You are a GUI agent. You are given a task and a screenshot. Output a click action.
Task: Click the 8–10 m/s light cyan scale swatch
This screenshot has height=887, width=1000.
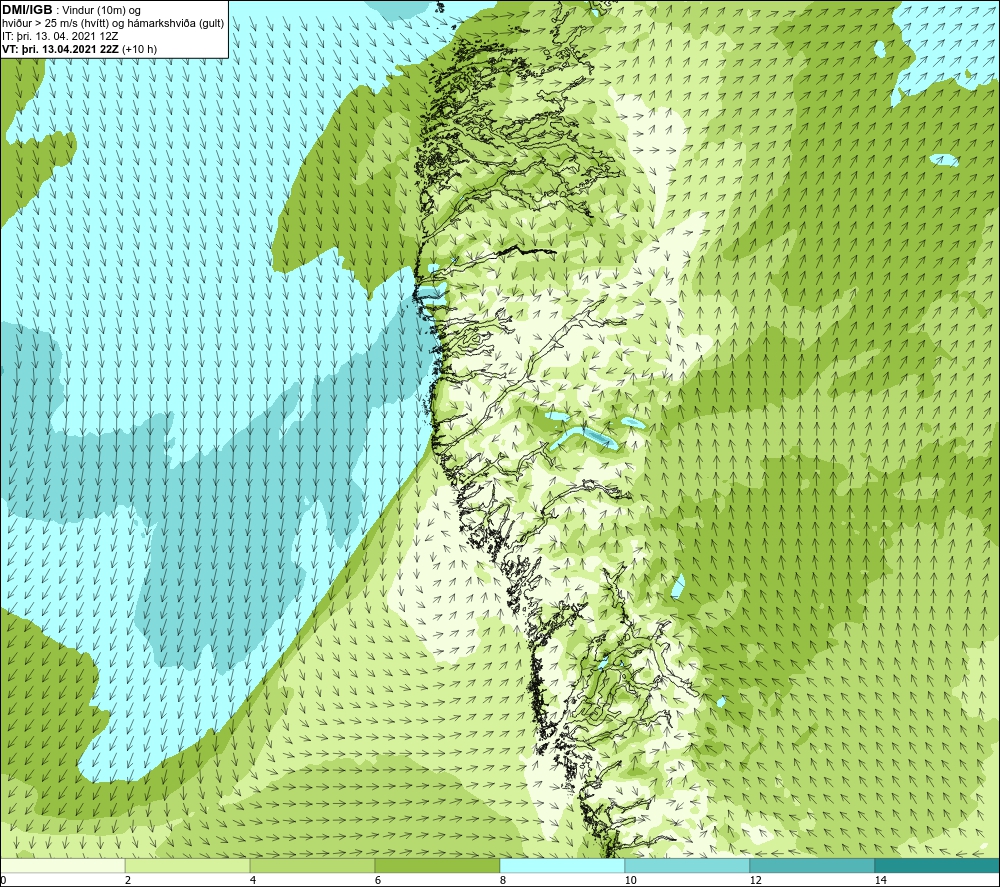pos(562,866)
